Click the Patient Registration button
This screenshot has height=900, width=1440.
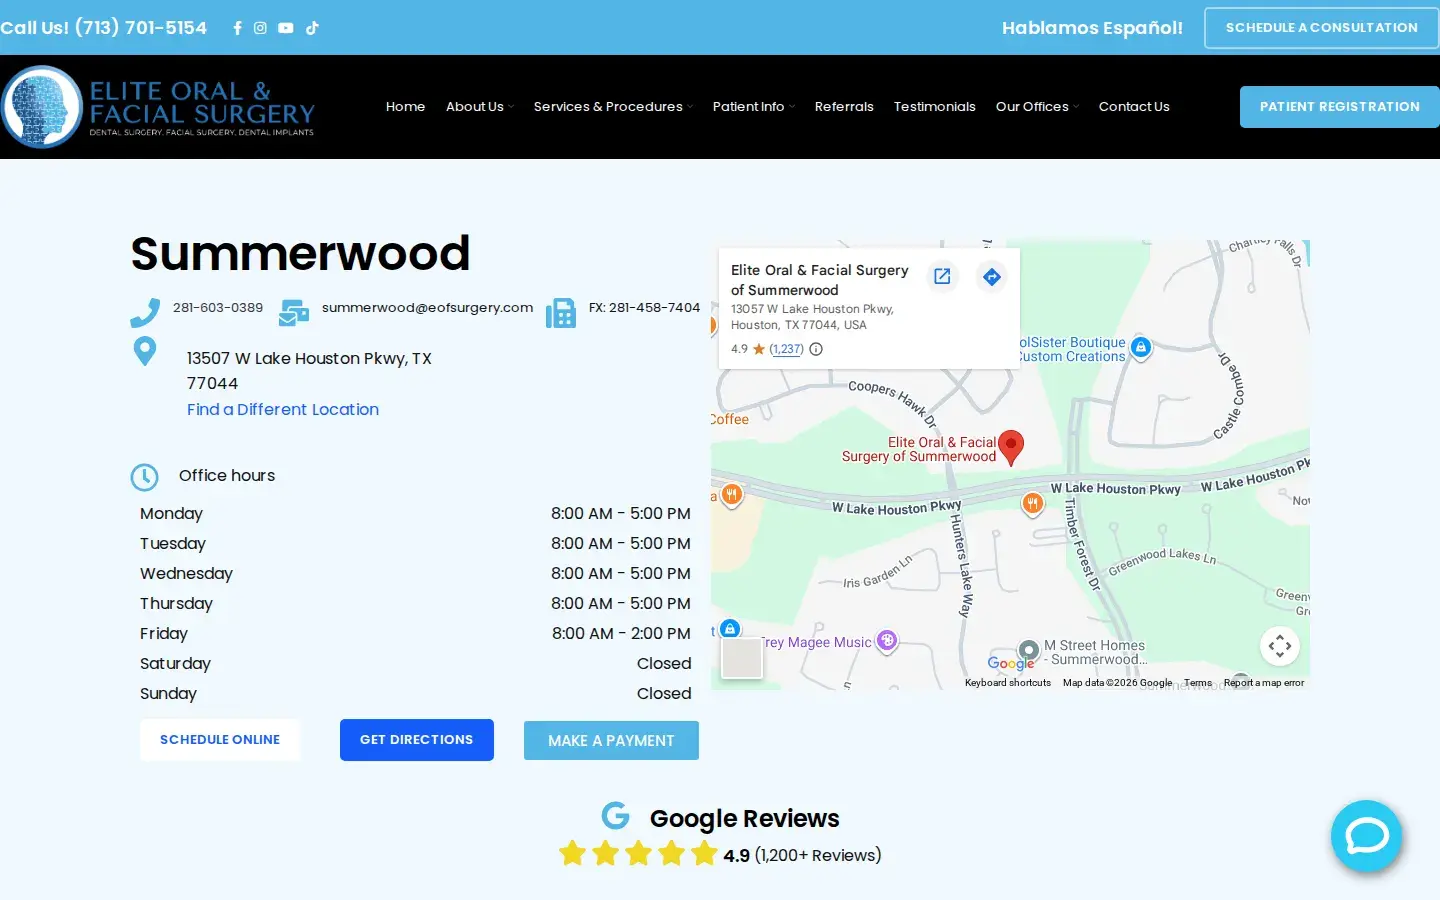[1340, 107]
